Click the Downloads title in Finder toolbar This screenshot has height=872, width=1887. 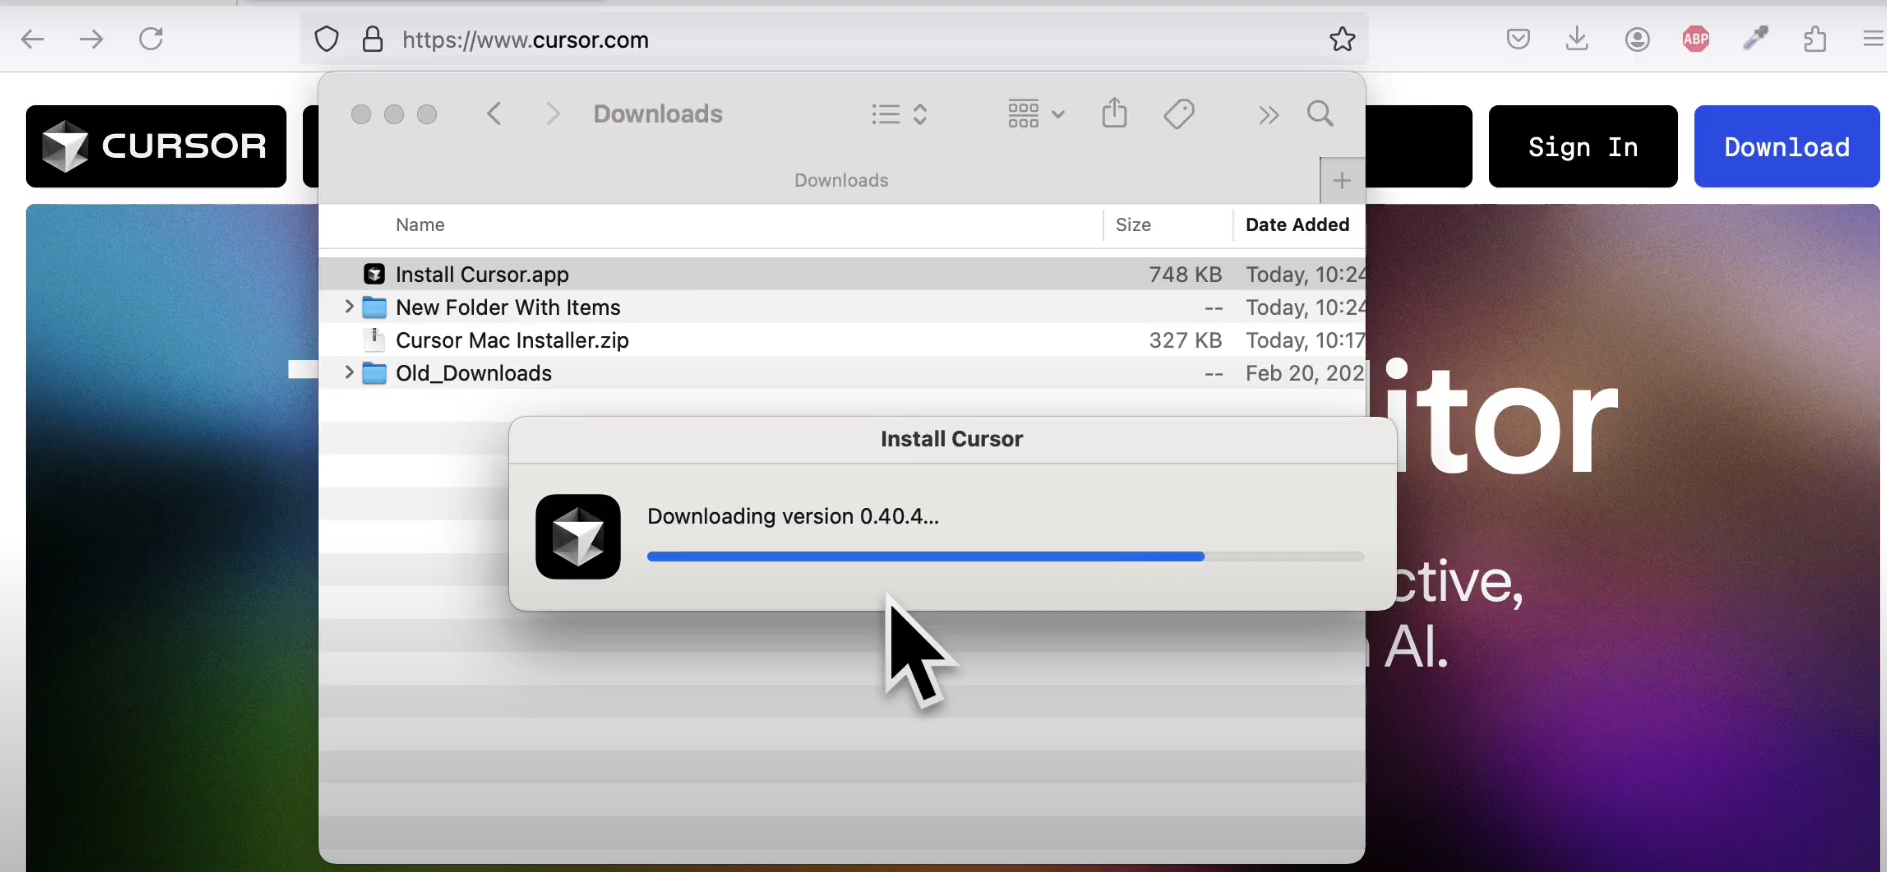pyautogui.click(x=658, y=114)
